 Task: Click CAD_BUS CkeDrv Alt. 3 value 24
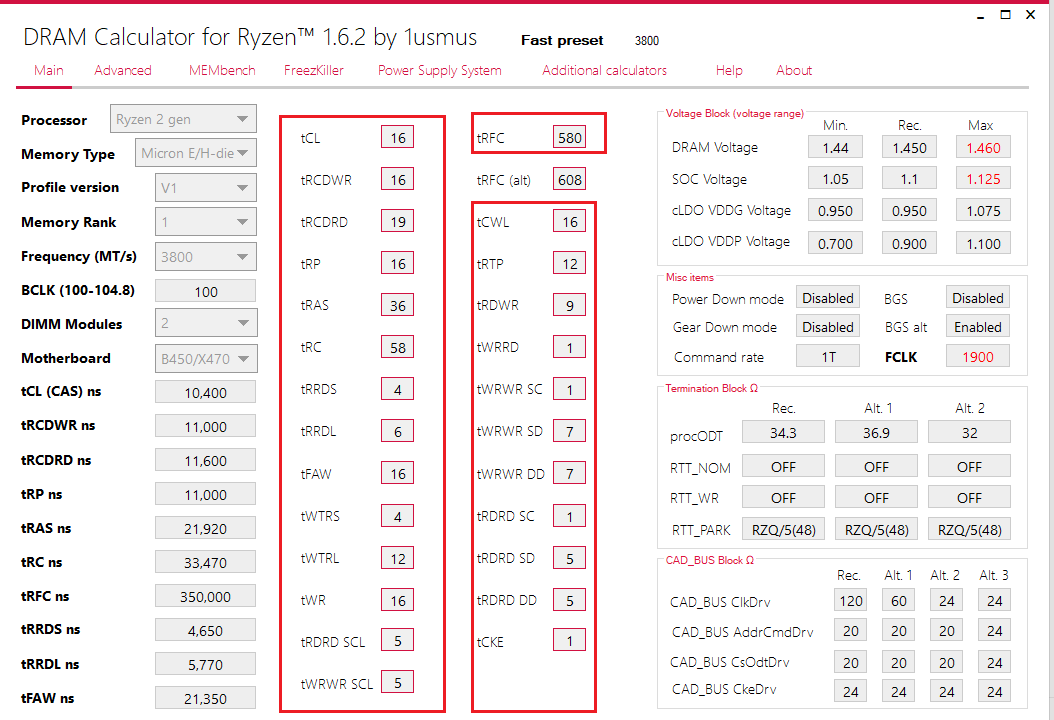pyautogui.click(x=995, y=690)
